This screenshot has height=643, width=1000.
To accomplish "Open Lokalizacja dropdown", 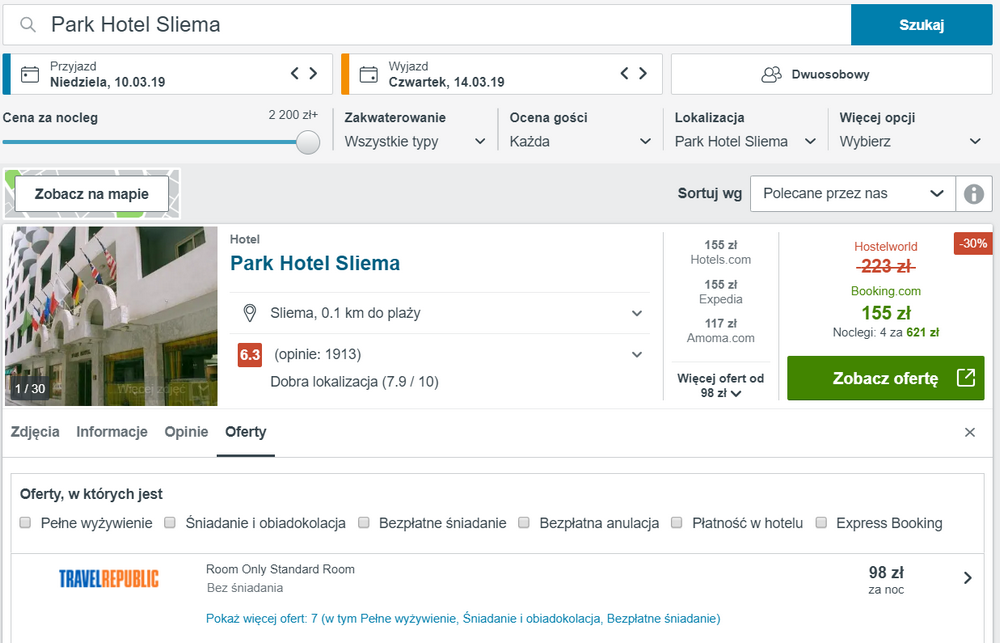I will tap(746, 142).
